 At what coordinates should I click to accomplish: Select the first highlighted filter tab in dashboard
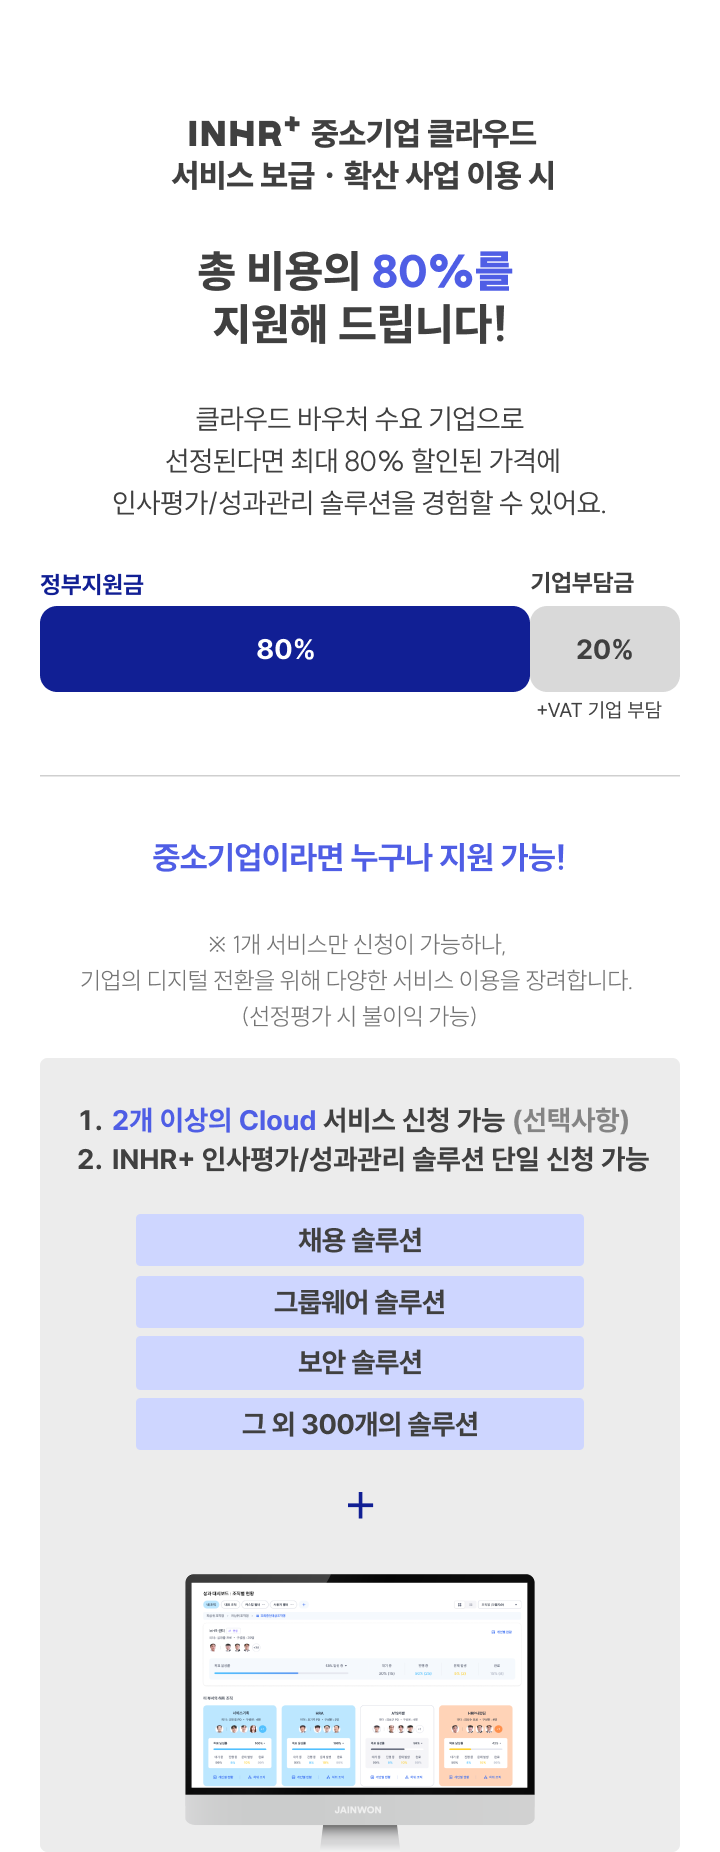[x=211, y=1604]
